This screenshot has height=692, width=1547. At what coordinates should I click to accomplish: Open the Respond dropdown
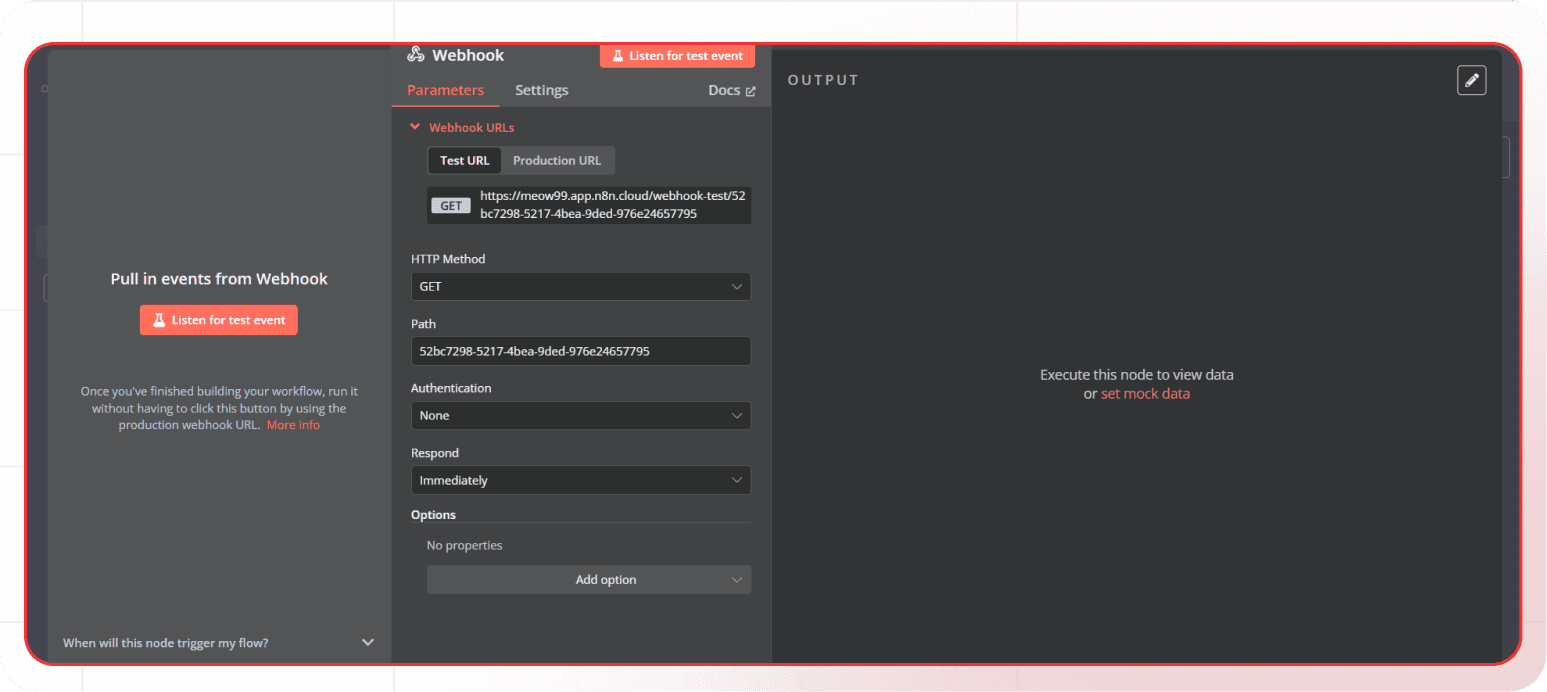point(580,480)
